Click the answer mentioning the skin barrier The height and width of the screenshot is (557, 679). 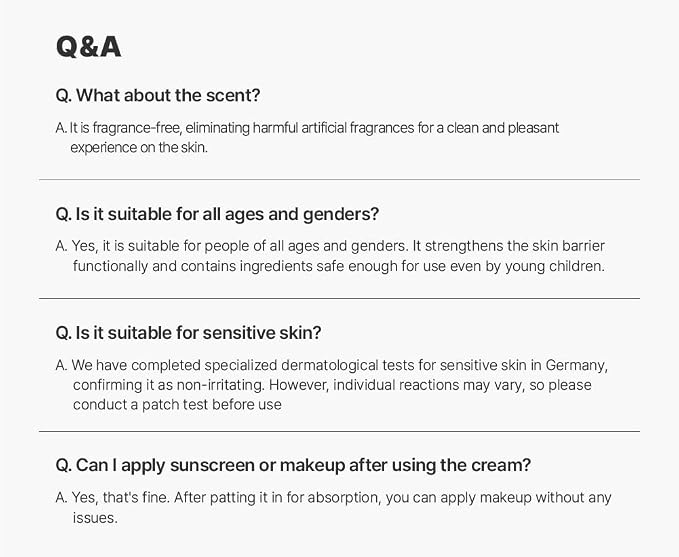point(330,256)
